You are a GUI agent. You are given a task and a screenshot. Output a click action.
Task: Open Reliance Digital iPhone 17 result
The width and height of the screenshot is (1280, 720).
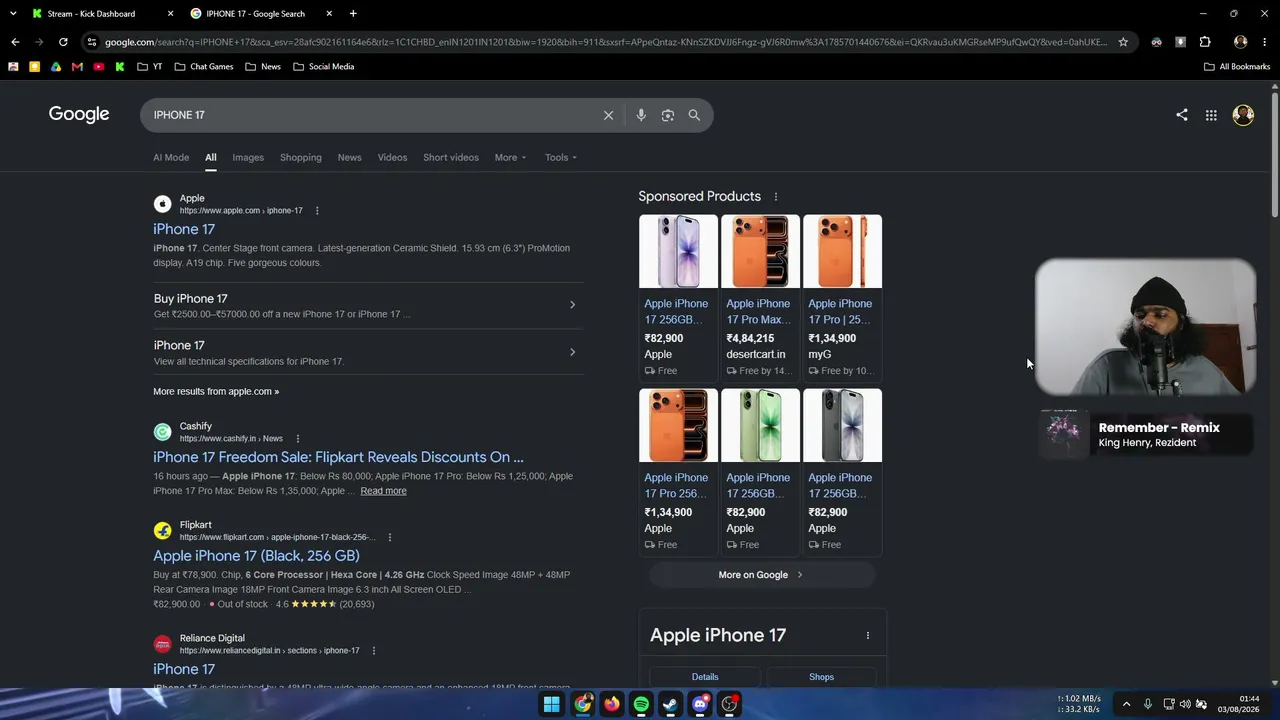pyautogui.click(x=184, y=669)
